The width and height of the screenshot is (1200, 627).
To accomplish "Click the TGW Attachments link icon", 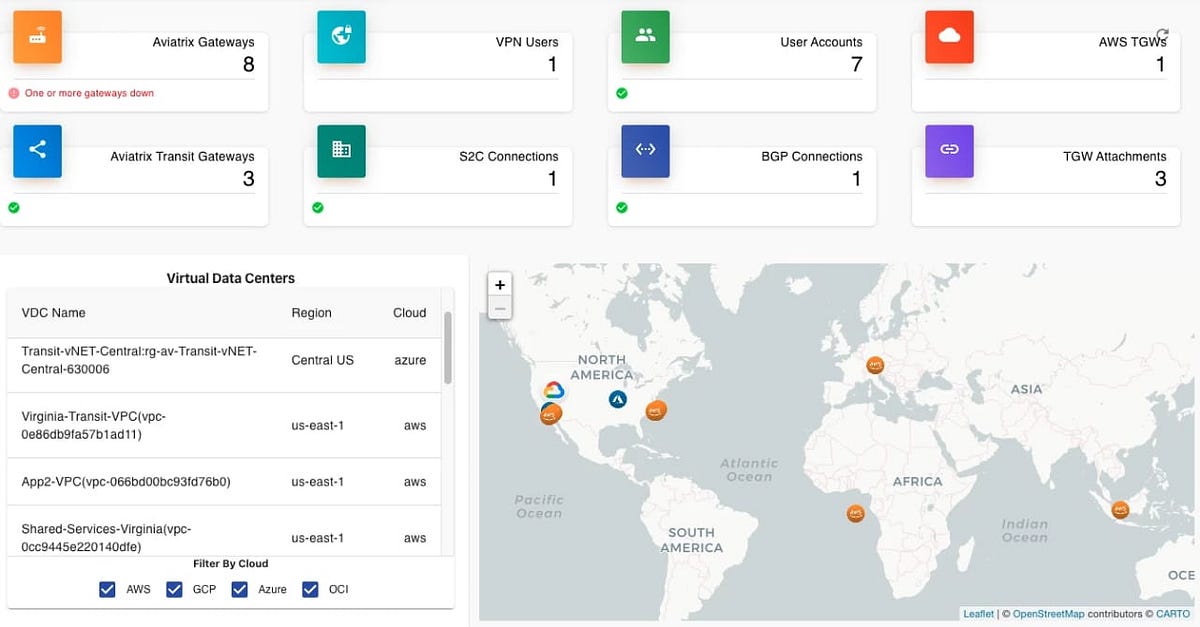I will [949, 151].
